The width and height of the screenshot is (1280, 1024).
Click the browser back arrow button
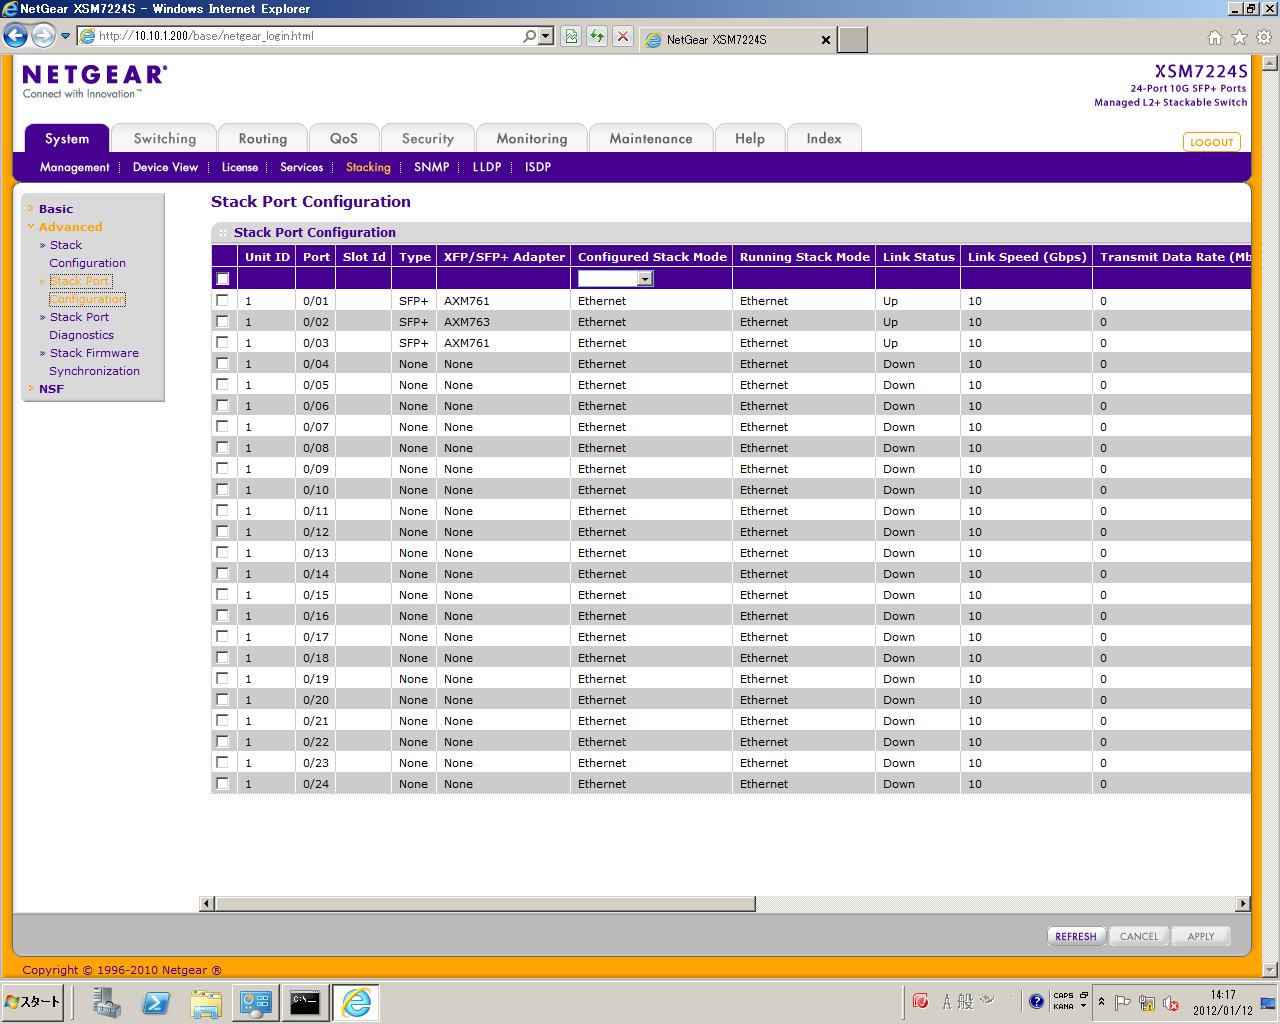tap(16, 36)
